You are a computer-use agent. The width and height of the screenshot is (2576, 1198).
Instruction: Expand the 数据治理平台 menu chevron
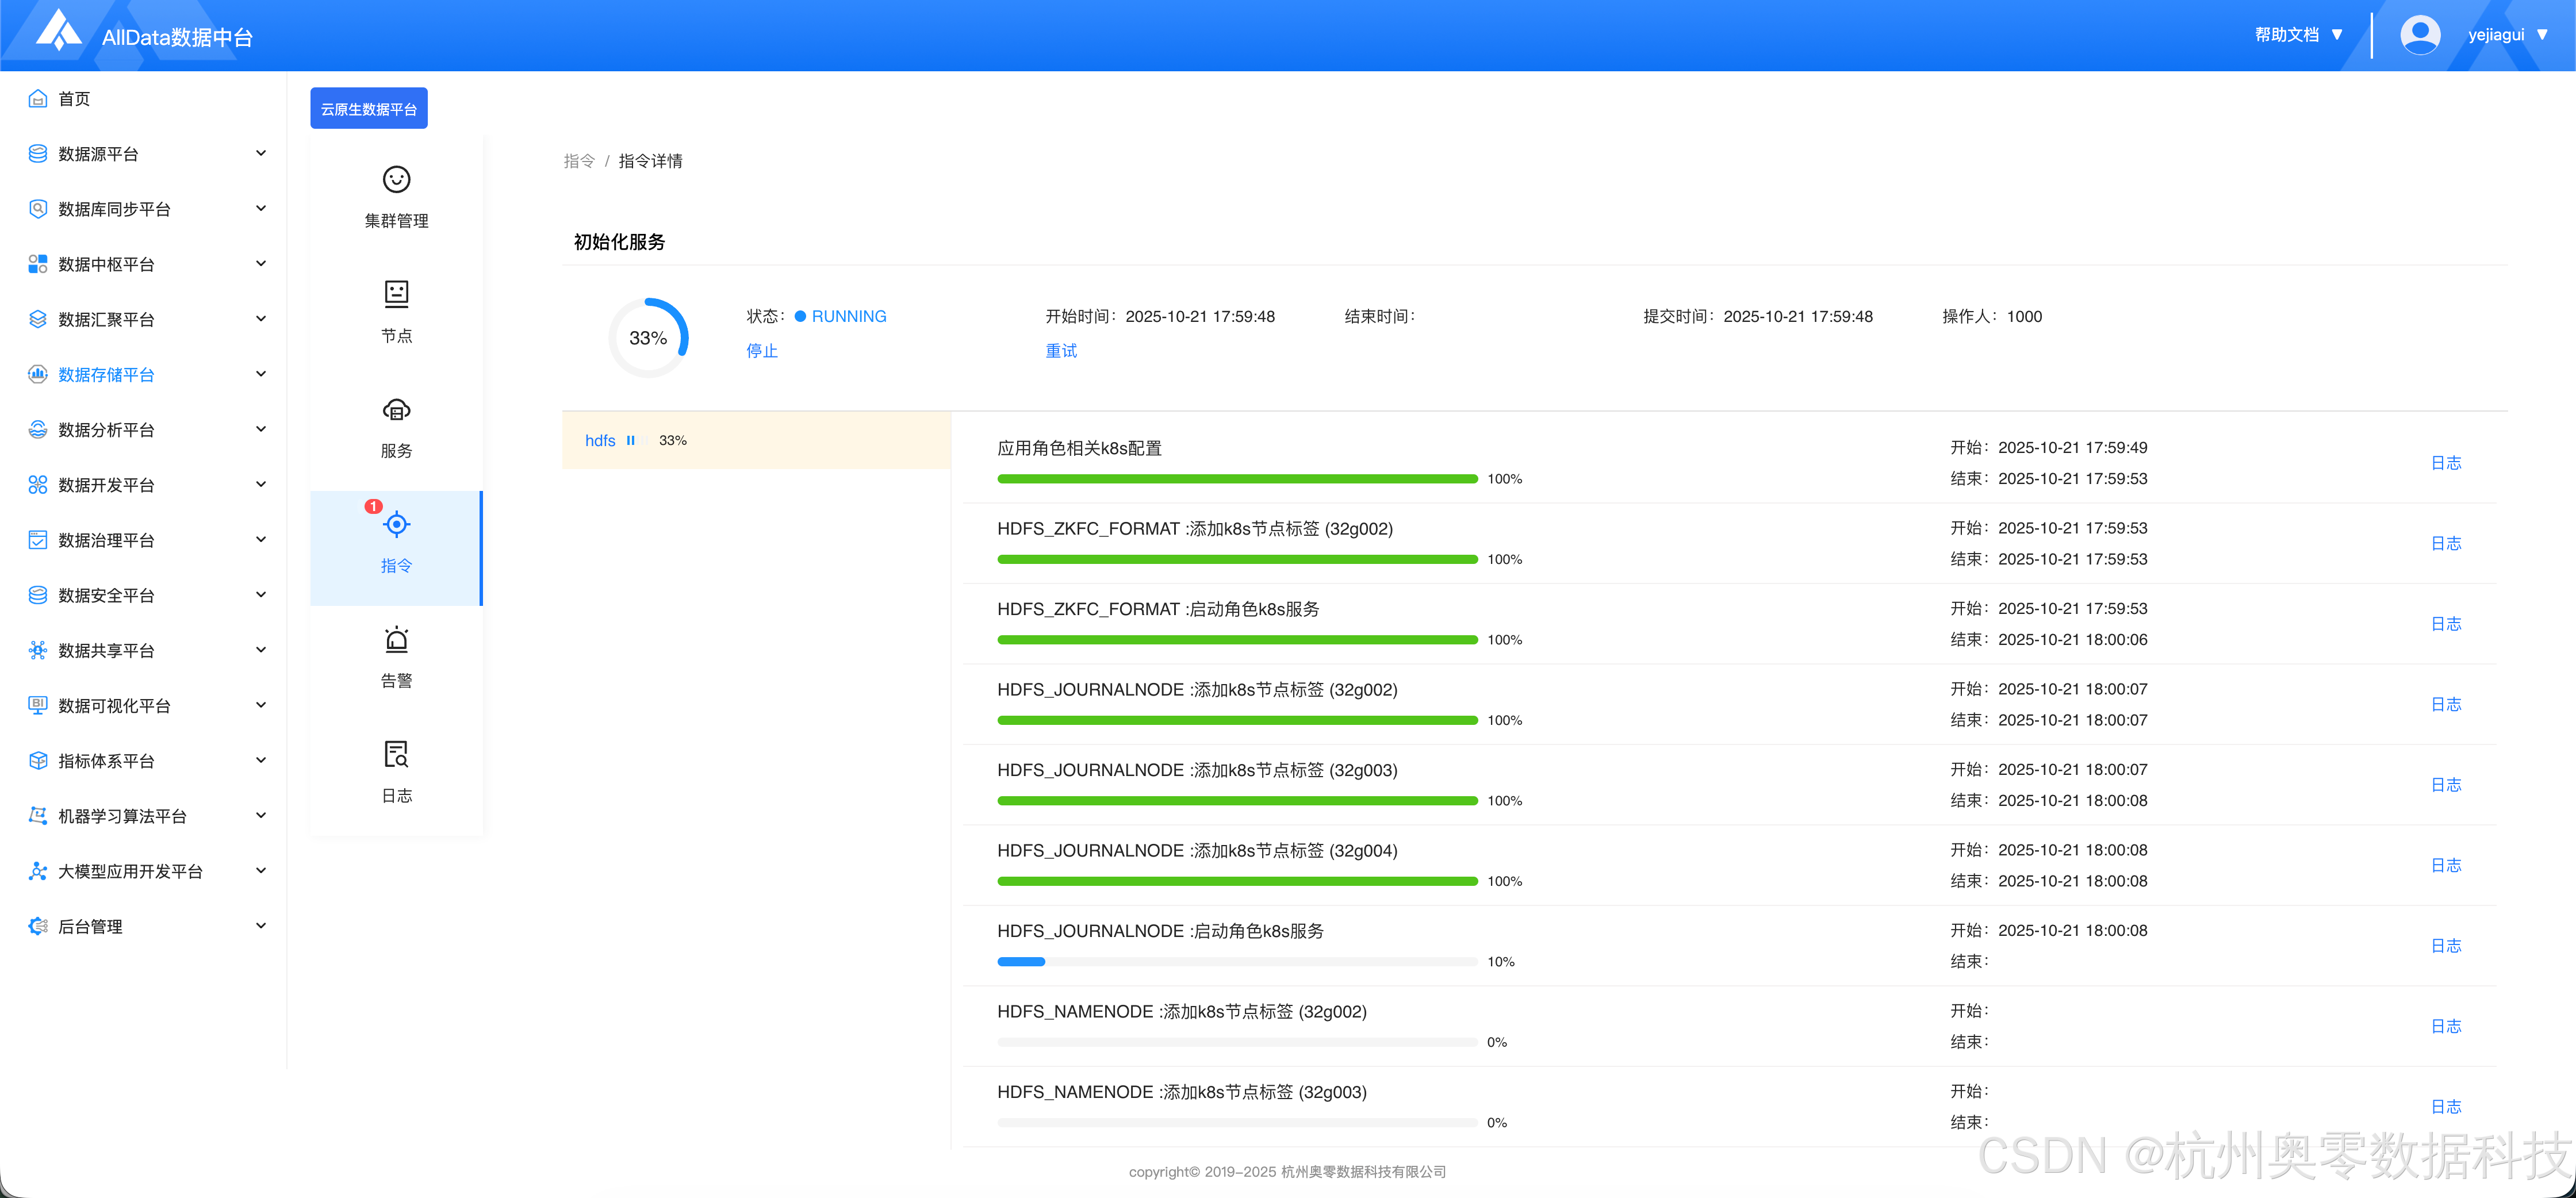pos(261,539)
